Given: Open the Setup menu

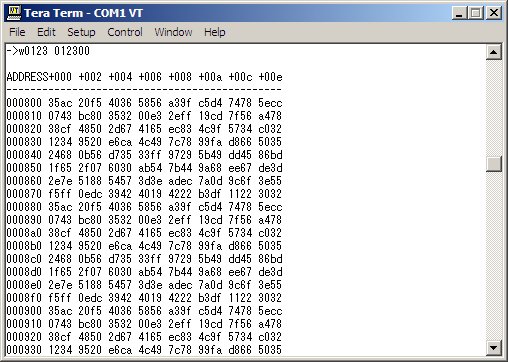Looking at the screenshot, I should [81, 32].
